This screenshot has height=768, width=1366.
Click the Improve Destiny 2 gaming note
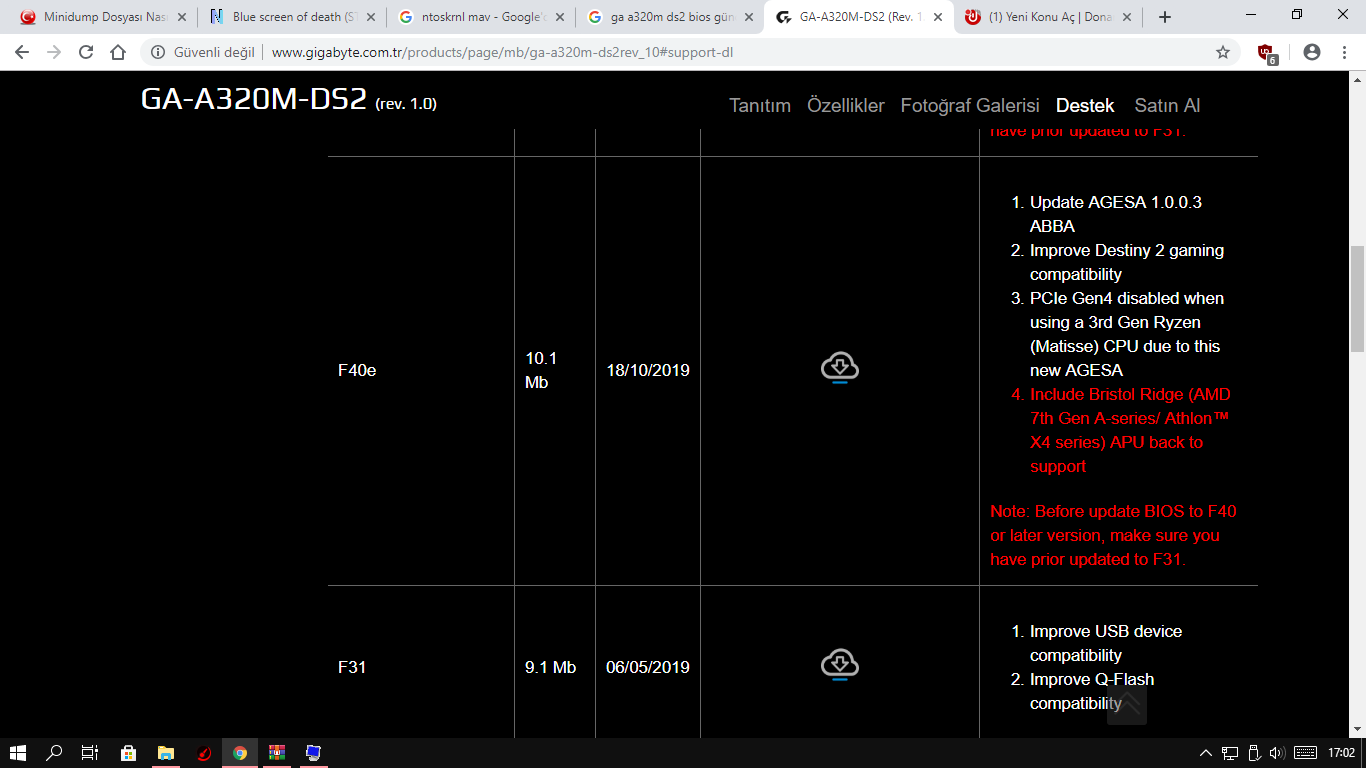click(x=1127, y=262)
